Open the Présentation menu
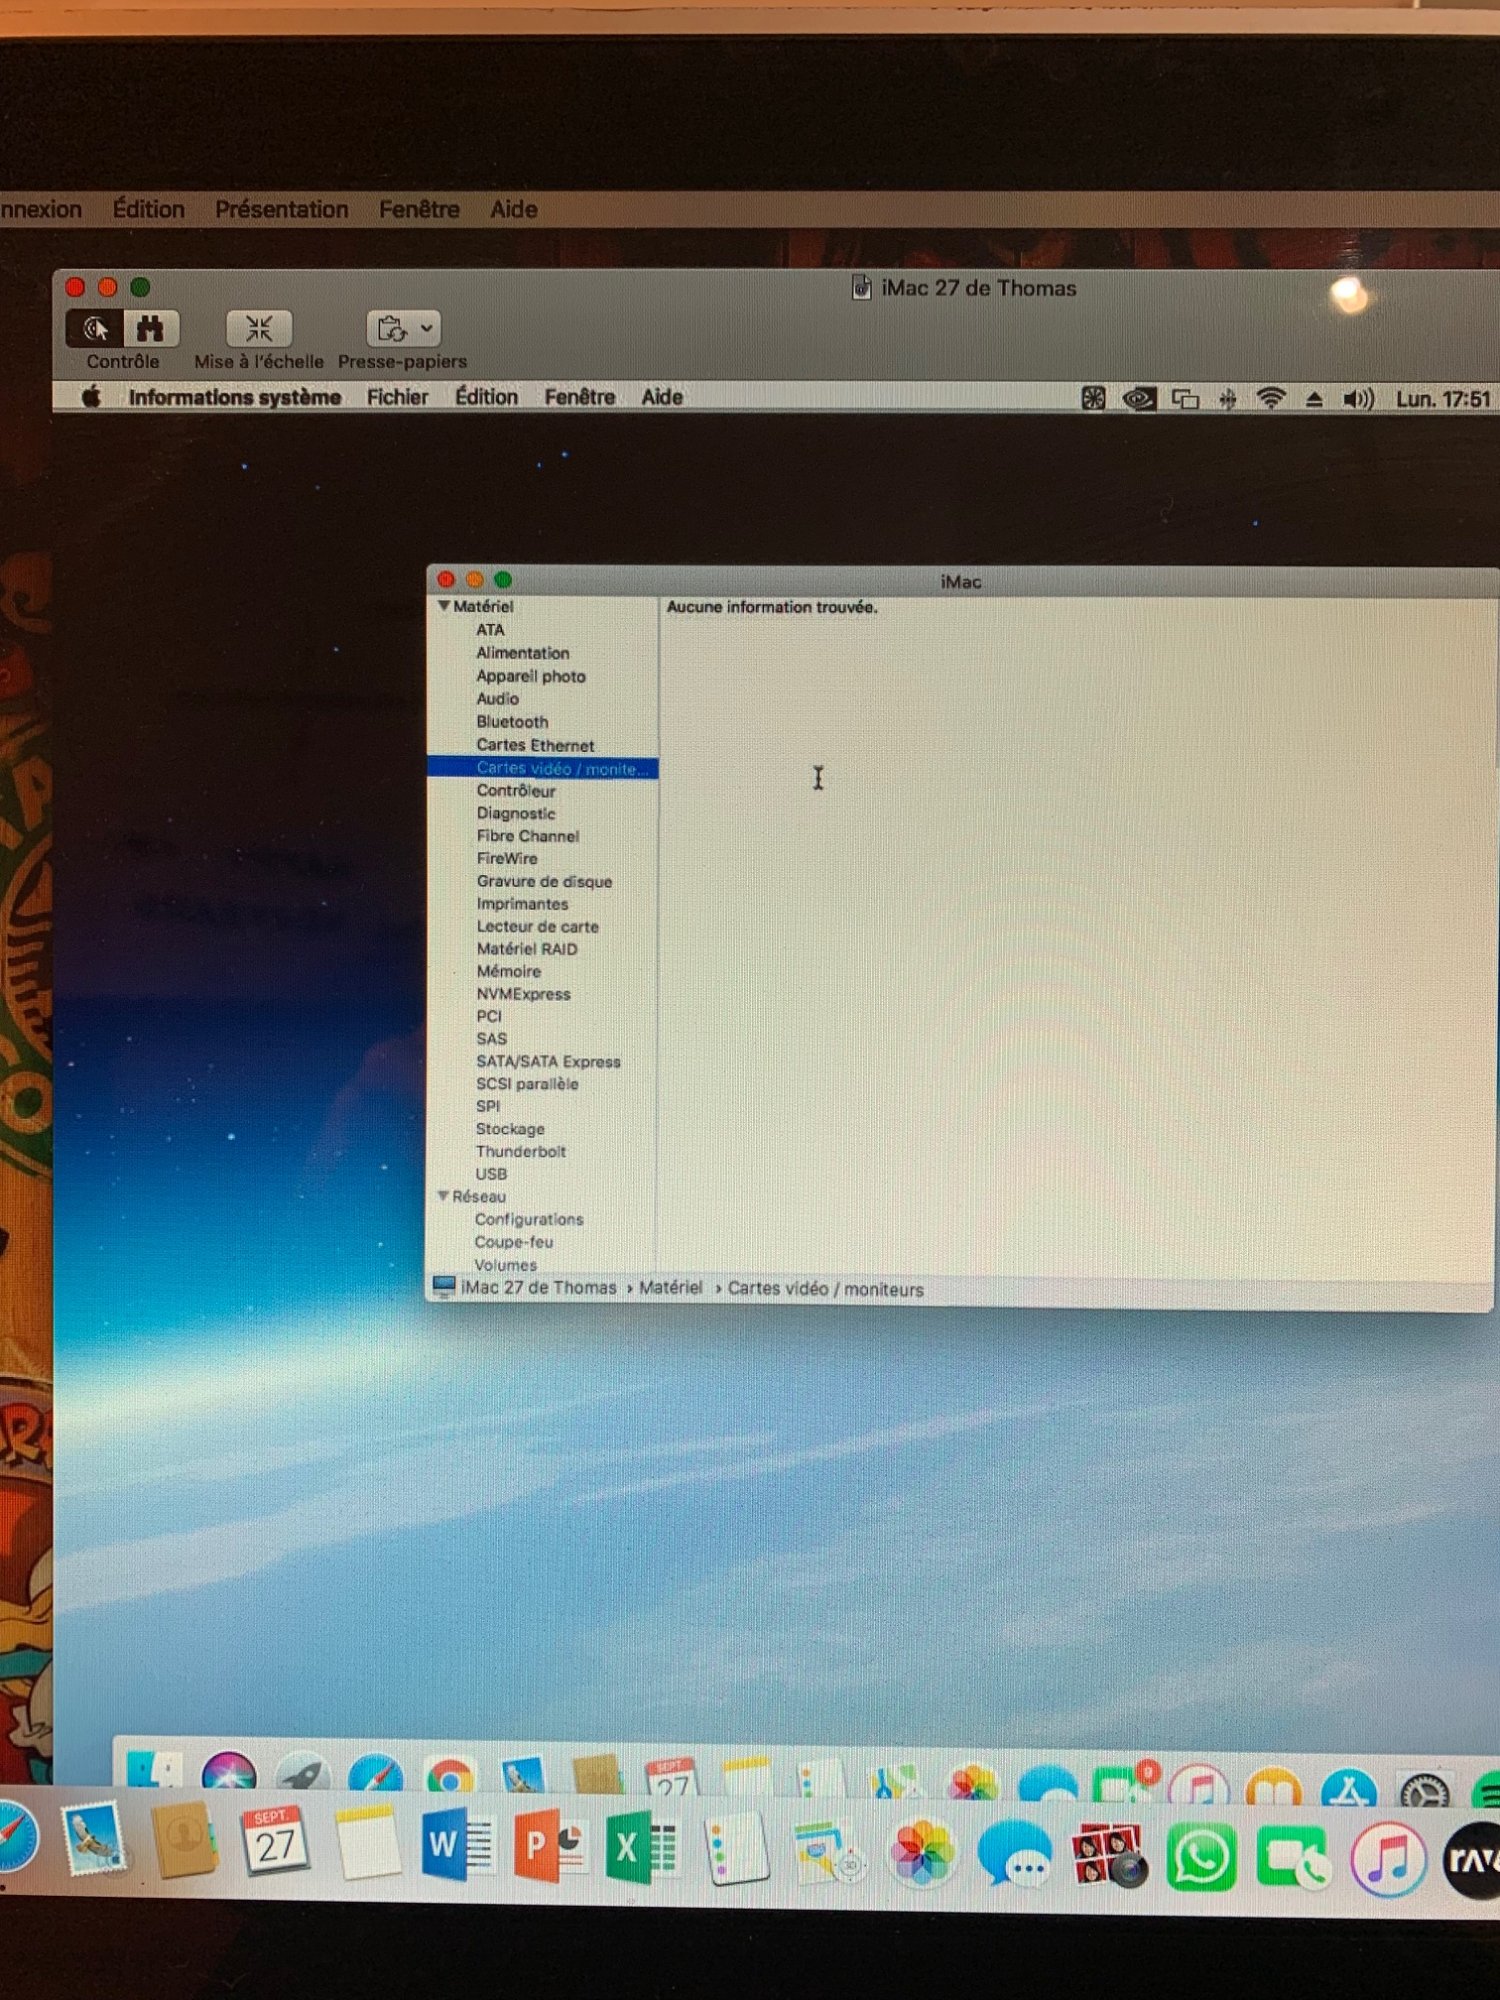1500x2000 pixels. point(282,209)
